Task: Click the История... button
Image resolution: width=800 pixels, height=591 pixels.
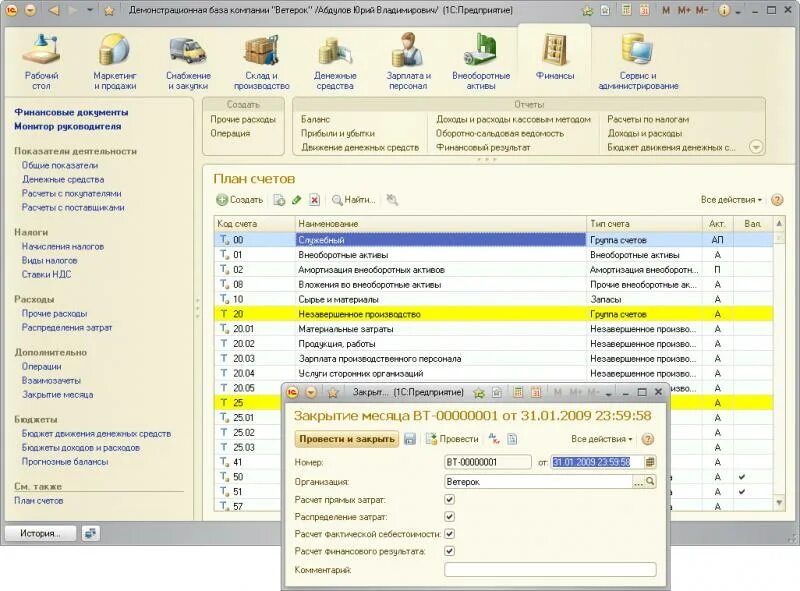Action: pos(40,533)
